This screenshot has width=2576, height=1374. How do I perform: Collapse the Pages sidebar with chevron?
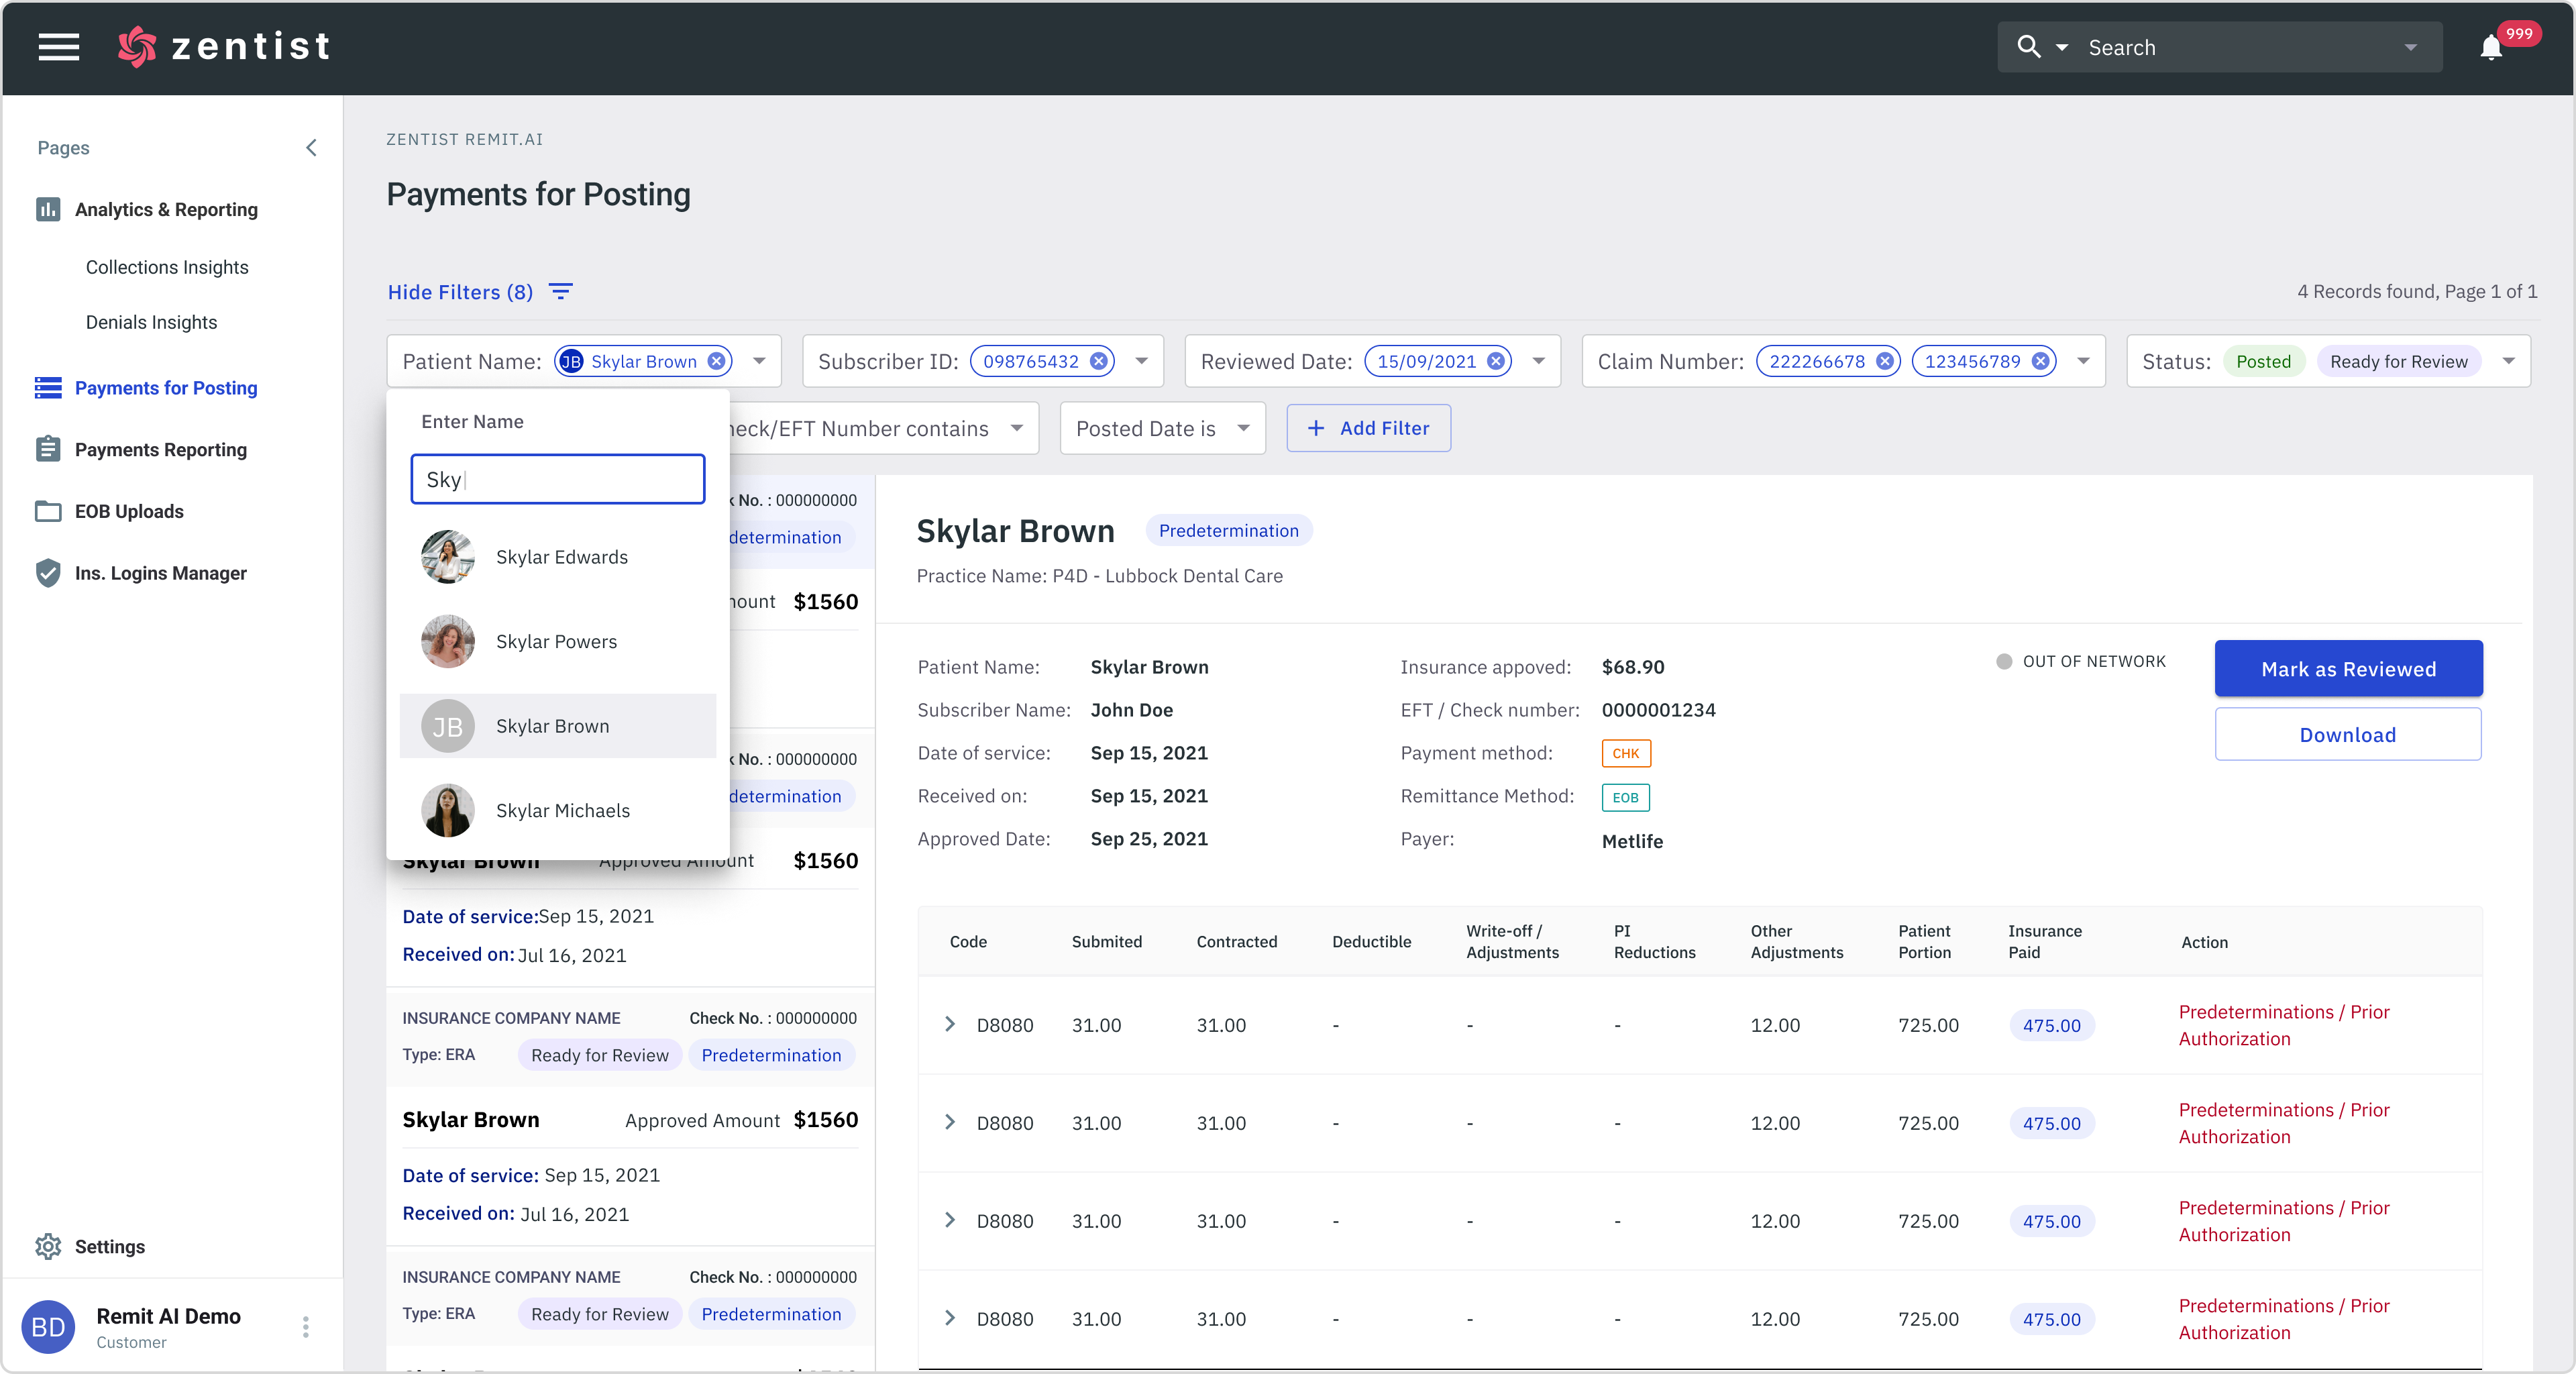[311, 148]
